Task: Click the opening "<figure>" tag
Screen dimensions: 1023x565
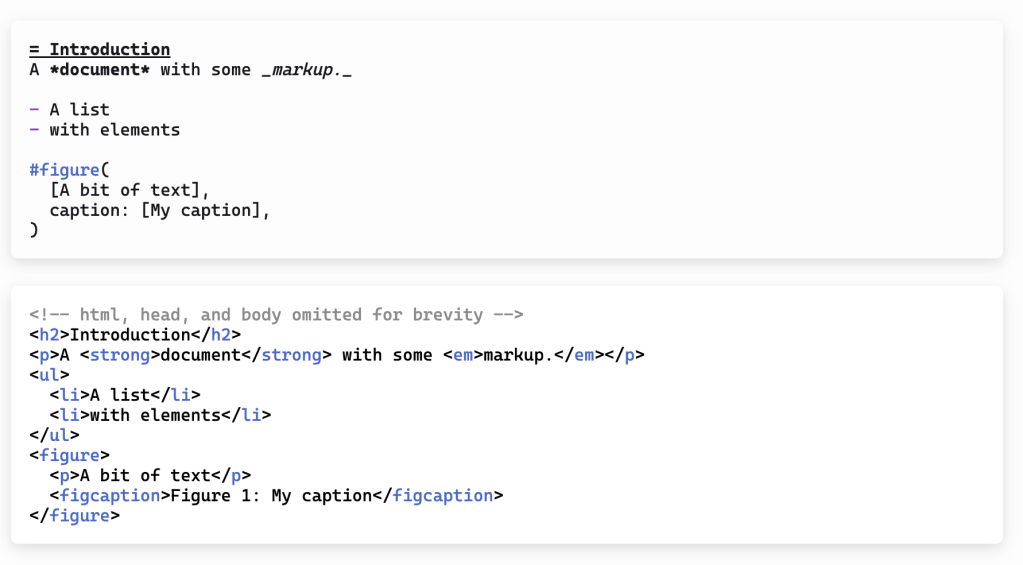Action: coord(69,456)
